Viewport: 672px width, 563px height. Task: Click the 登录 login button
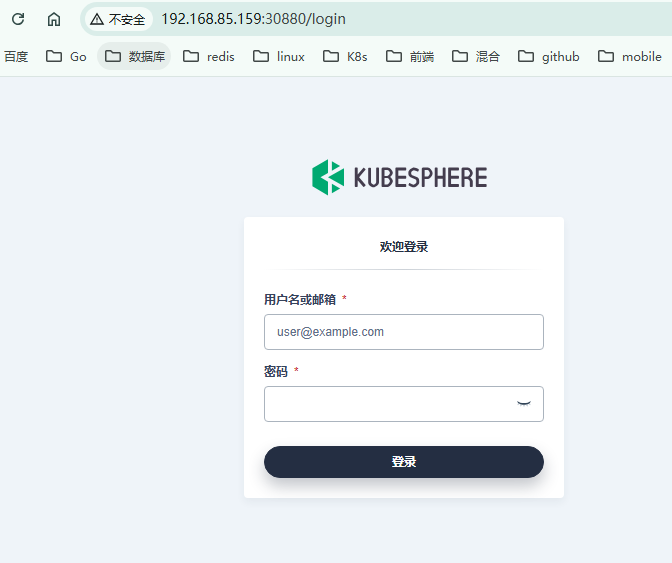tap(404, 462)
